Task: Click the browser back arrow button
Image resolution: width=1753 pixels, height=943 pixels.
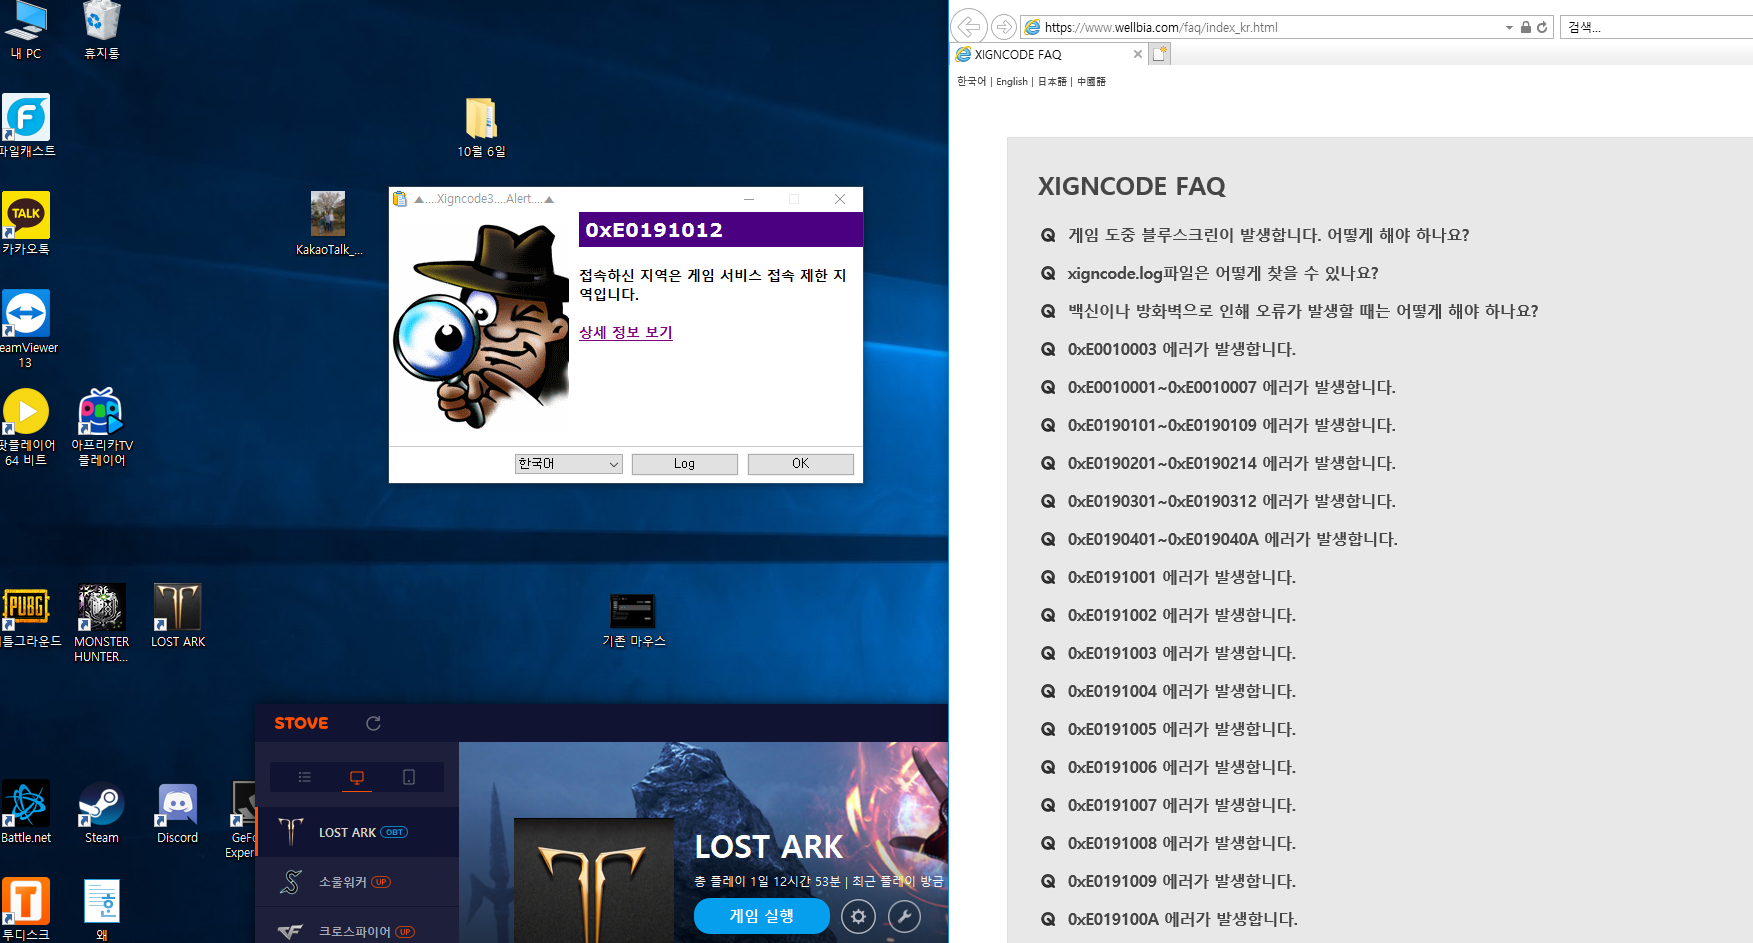Action: coord(969,26)
